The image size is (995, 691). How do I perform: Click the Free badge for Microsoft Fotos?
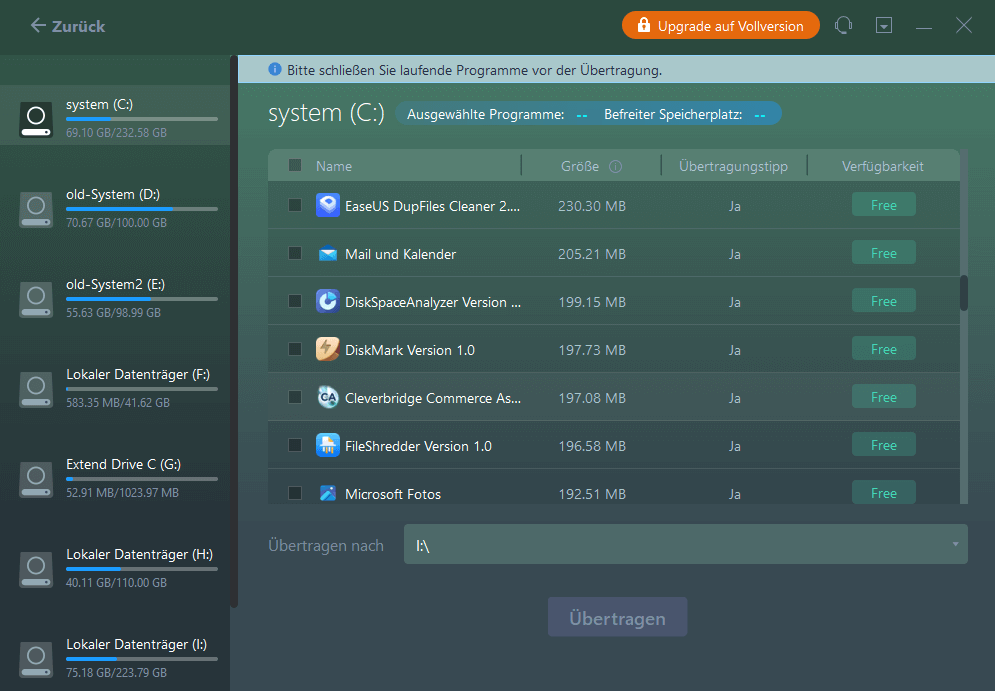(x=883, y=492)
